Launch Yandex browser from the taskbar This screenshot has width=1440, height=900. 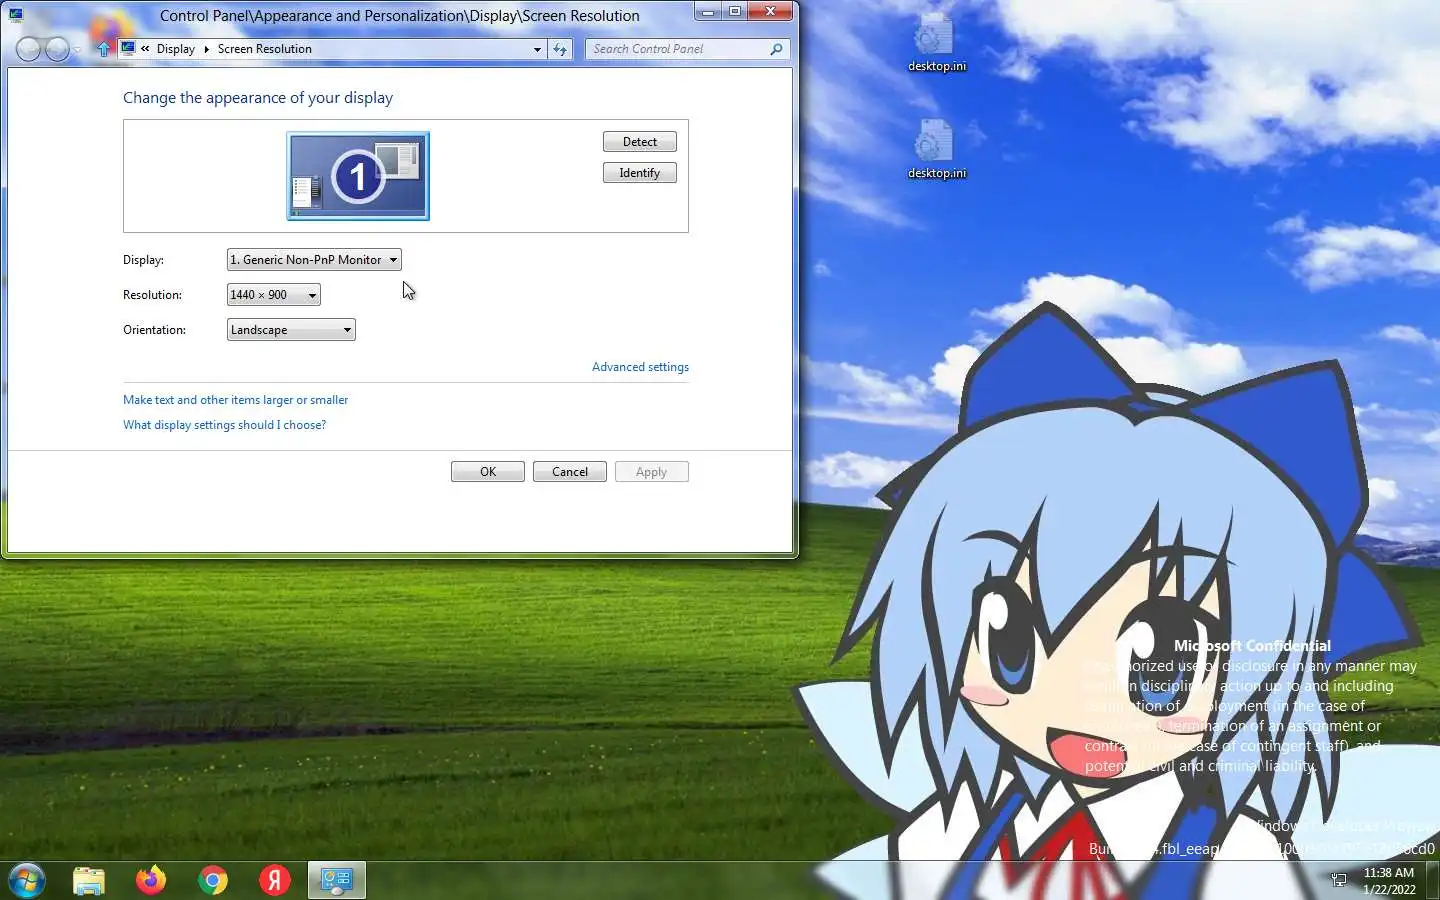pyautogui.click(x=275, y=880)
